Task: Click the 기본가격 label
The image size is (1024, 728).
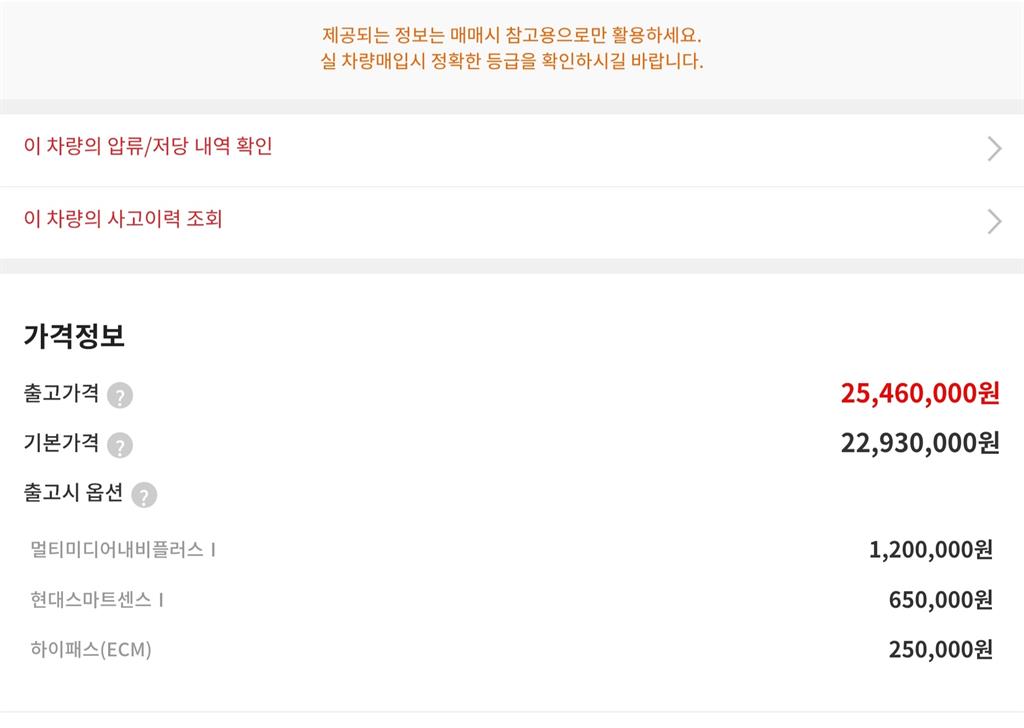Action: (61, 443)
